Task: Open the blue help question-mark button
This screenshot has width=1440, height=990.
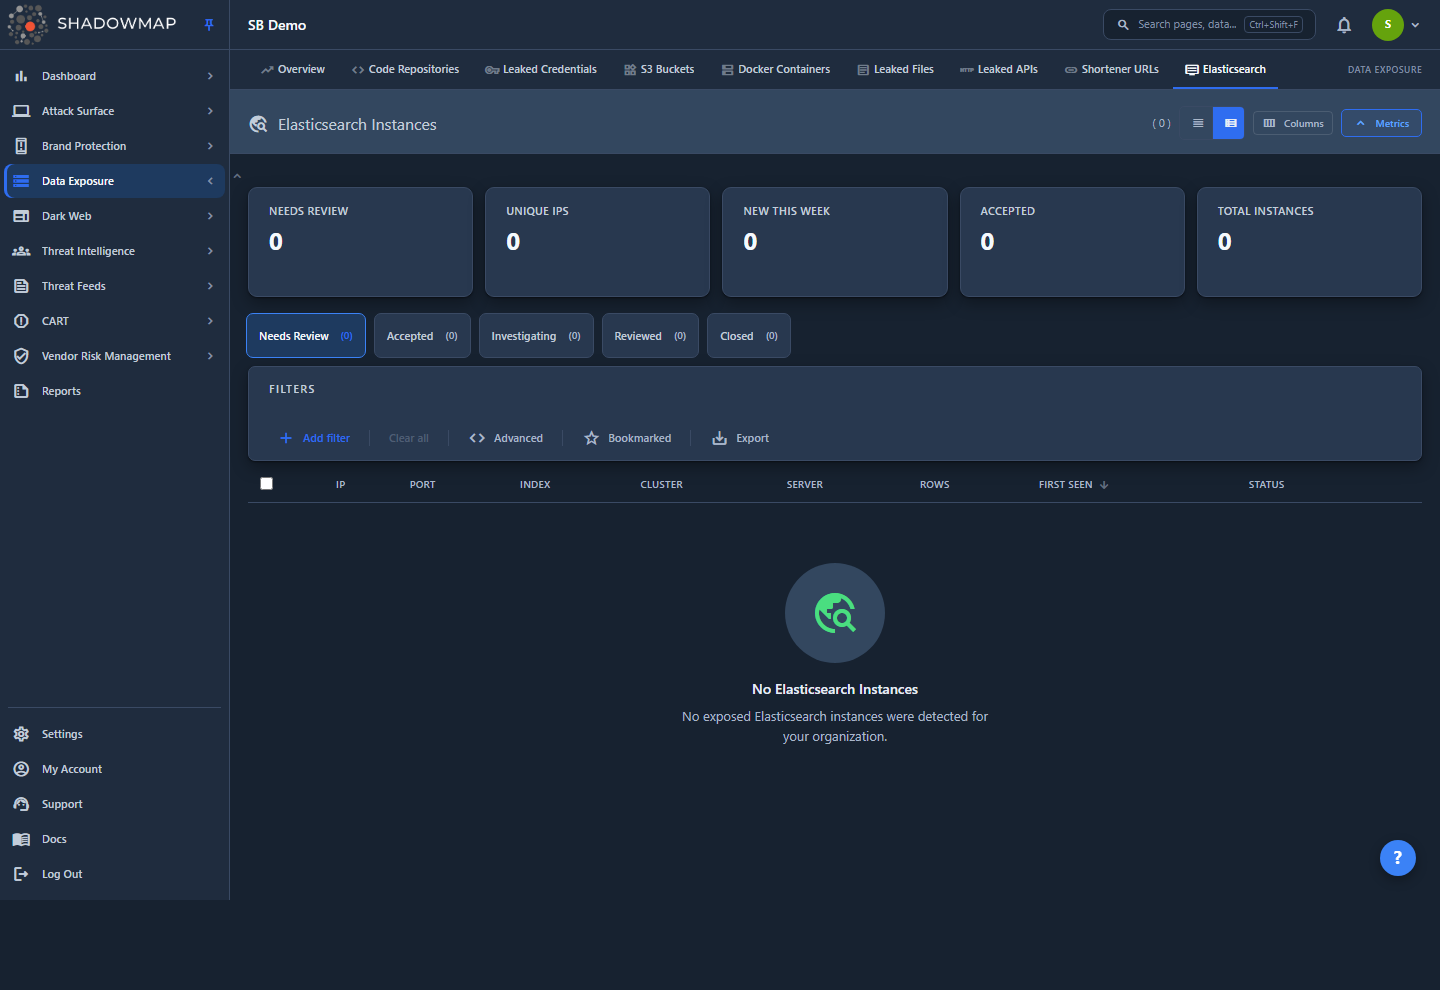Action: (x=1398, y=858)
